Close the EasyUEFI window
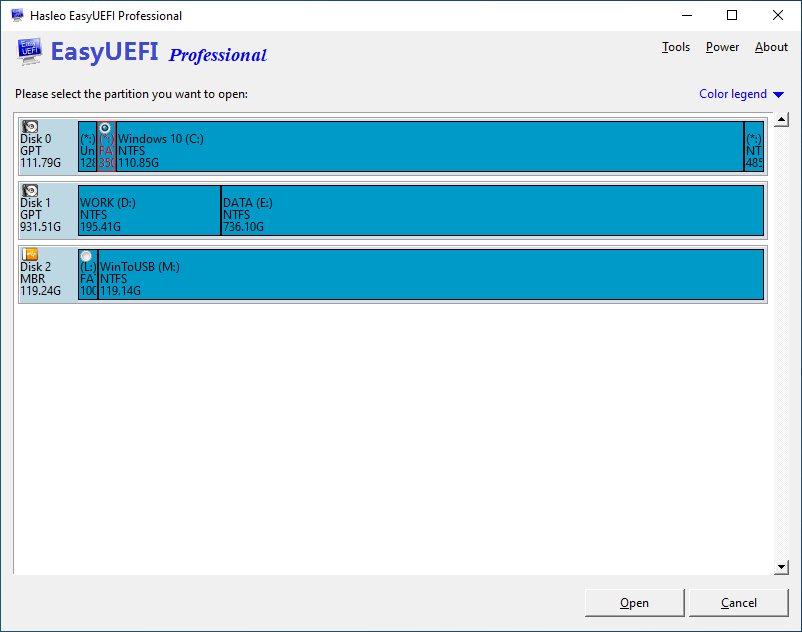802x632 pixels. (x=778, y=15)
